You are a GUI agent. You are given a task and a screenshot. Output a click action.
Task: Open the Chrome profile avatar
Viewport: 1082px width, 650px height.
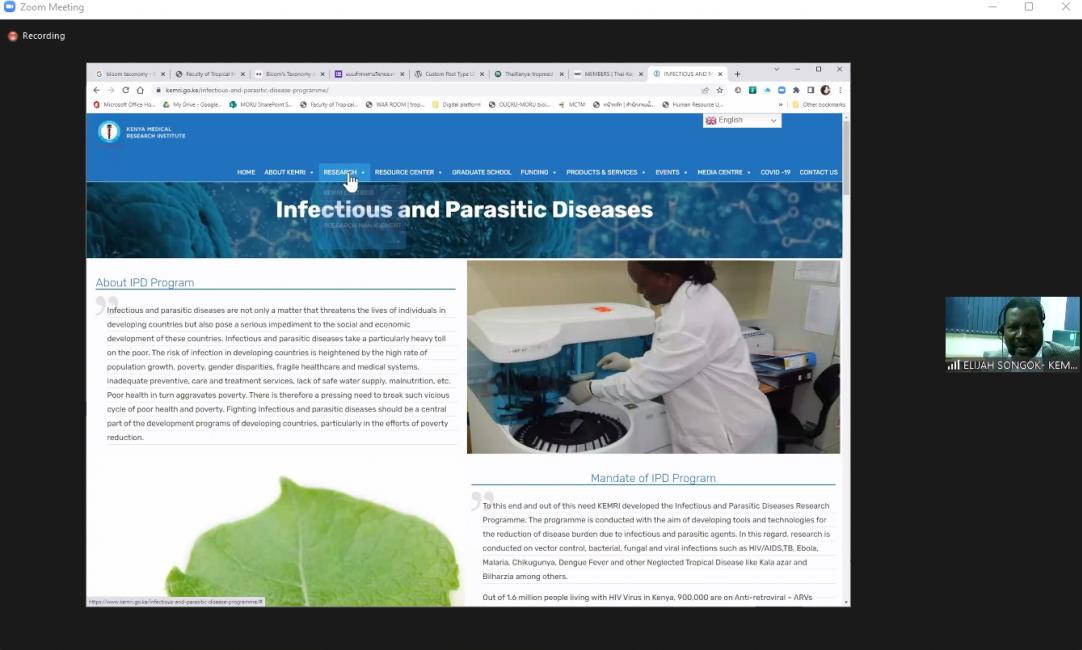point(825,90)
